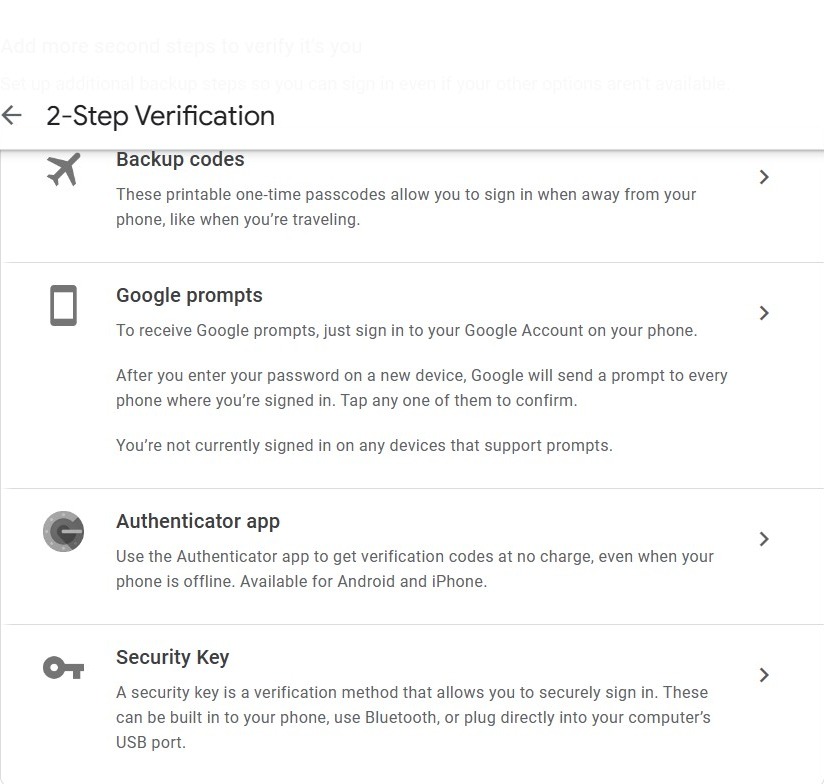This screenshot has width=824, height=784.
Task: Click the 'not currently signed in' notice
Action: pos(364,446)
